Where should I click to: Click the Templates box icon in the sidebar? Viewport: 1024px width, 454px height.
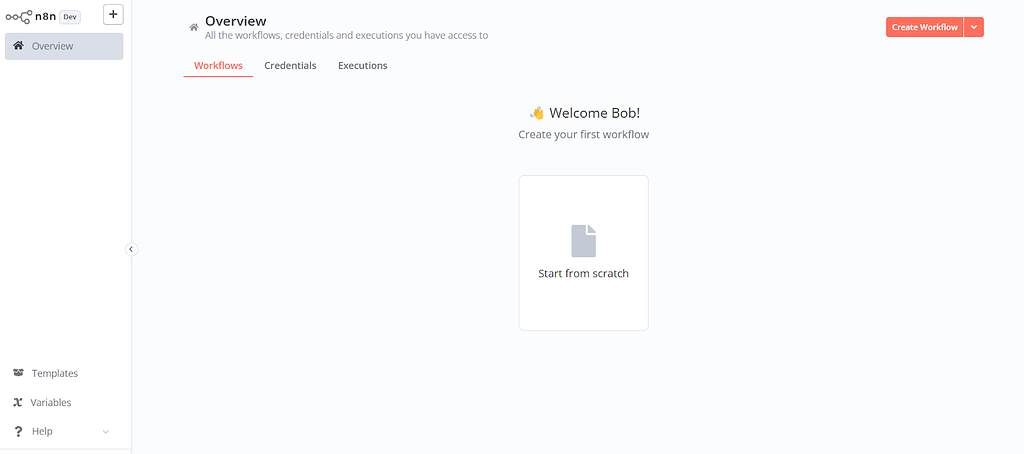pyautogui.click(x=18, y=373)
